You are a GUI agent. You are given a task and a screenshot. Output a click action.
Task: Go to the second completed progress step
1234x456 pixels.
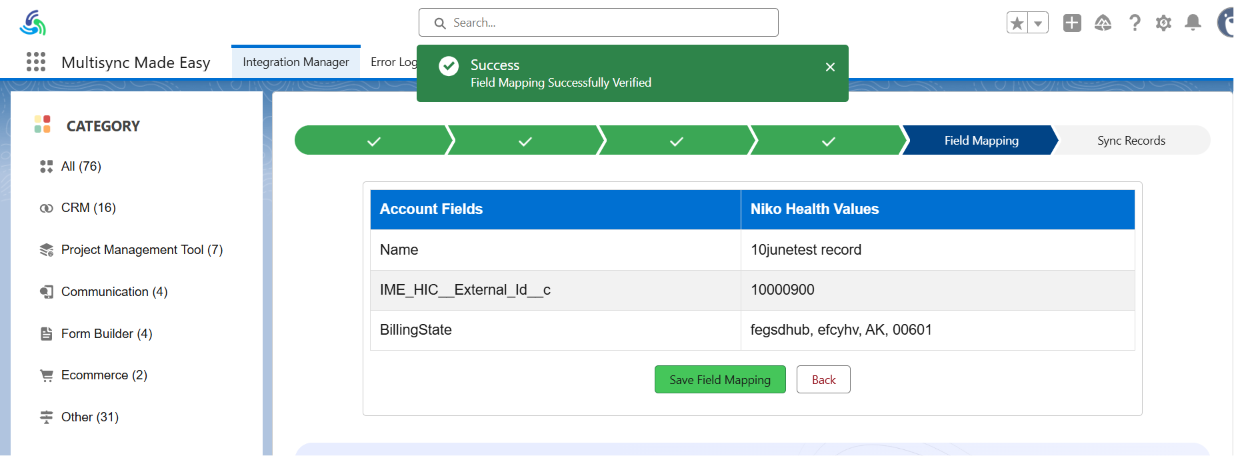(526, 141)
